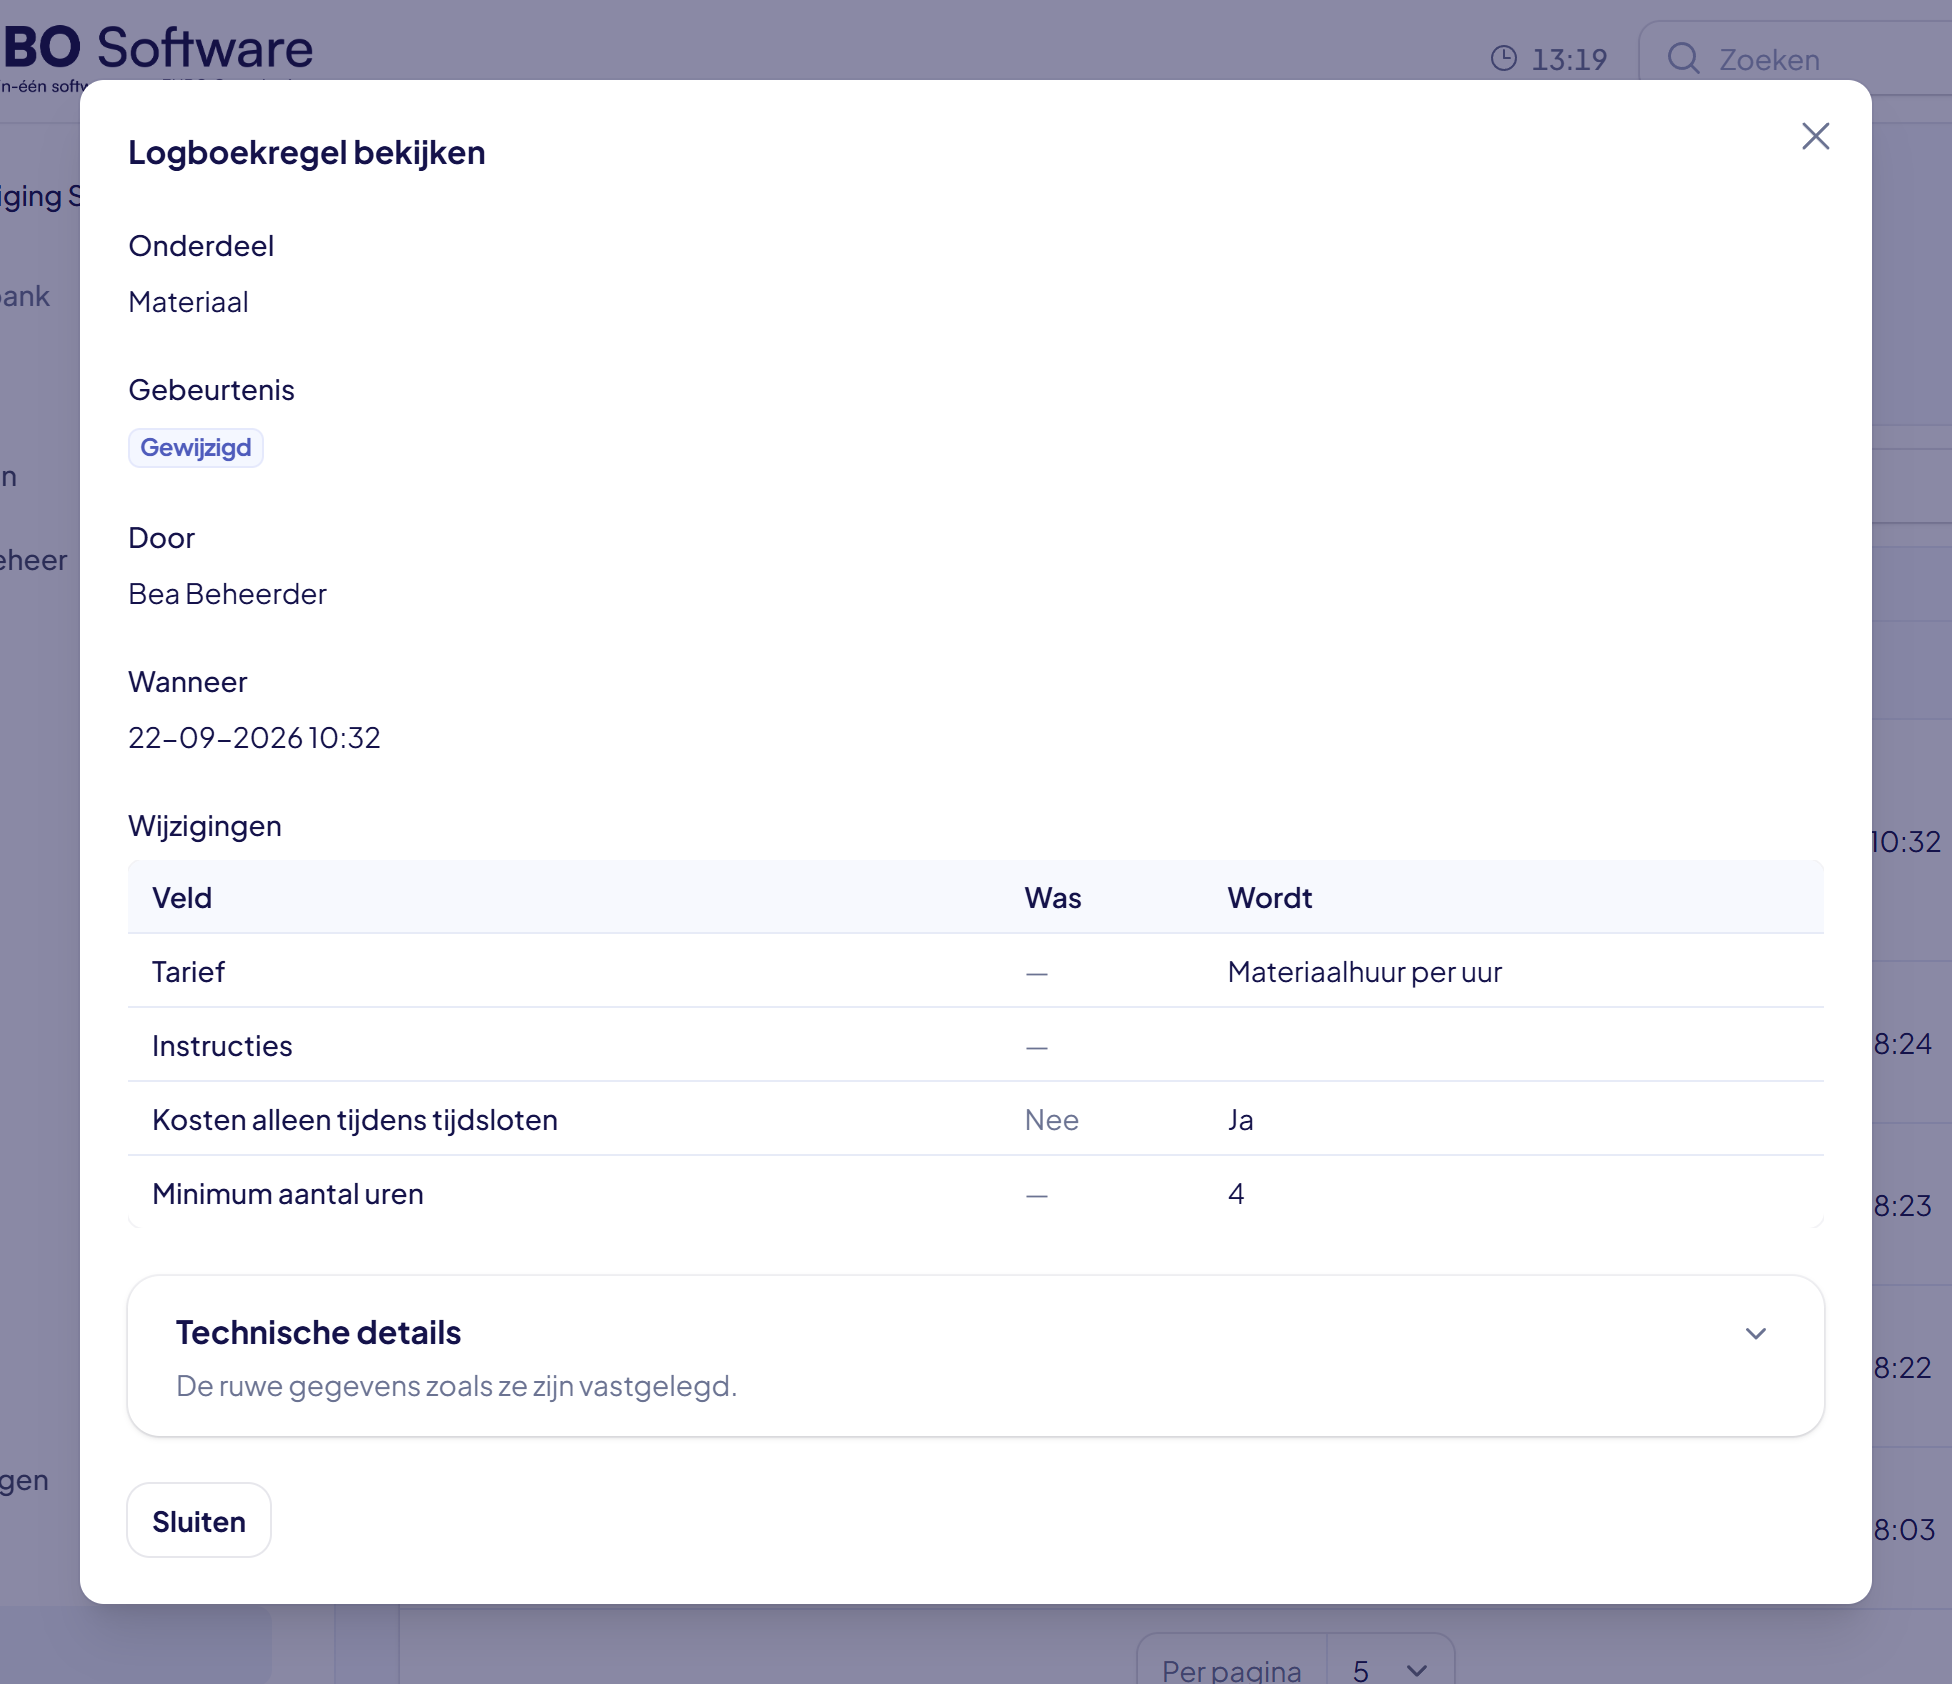Click the Was column header
Screen dimensions: 1952x1684
point(1053,897)
